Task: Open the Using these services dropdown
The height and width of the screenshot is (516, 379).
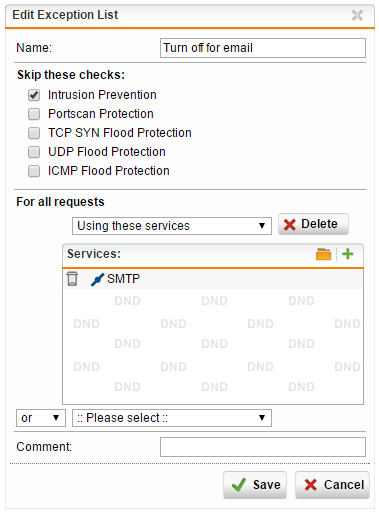Action: 172,226
